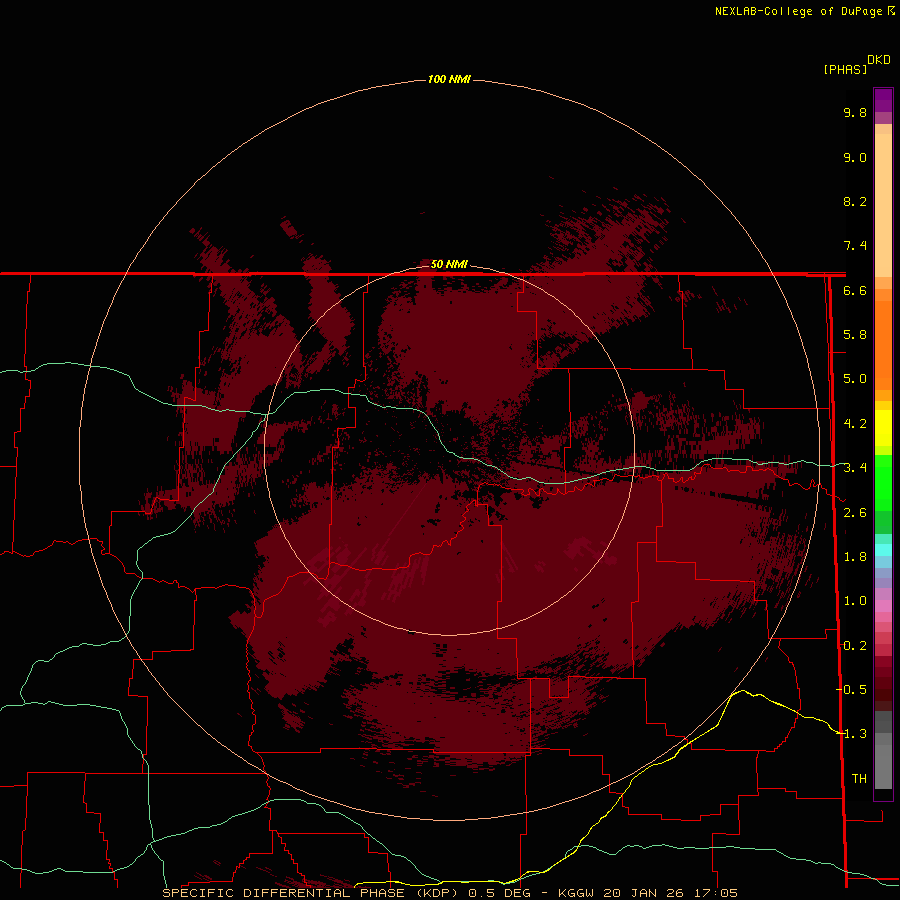The height and width of the screenshot is (900, 900).
Task: Click the 9.0 value on the color scale
Action: [855, 157]
